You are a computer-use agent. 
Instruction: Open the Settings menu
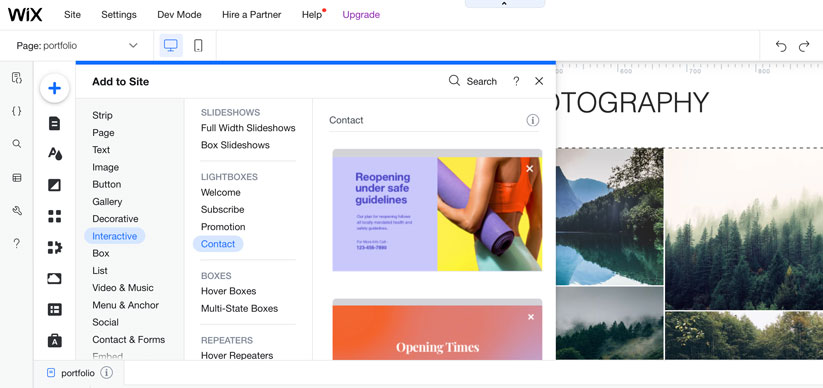(x=119, y=15)
